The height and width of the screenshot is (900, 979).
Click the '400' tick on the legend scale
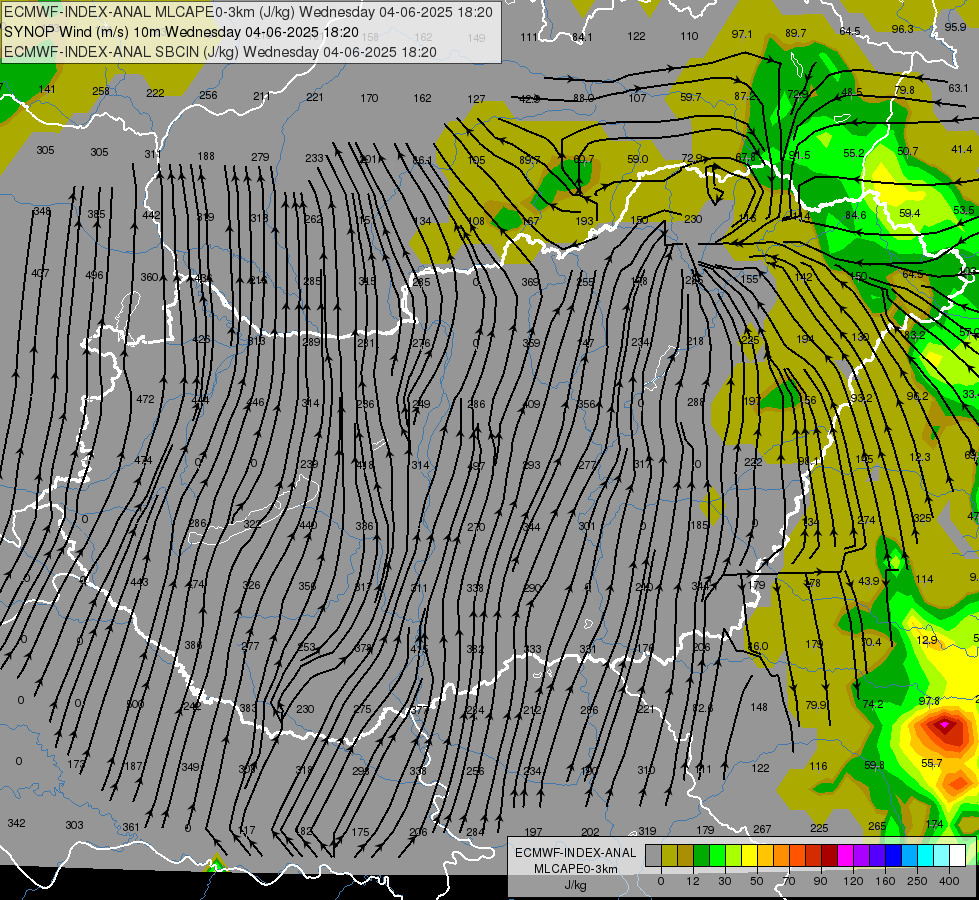[949, 881]
